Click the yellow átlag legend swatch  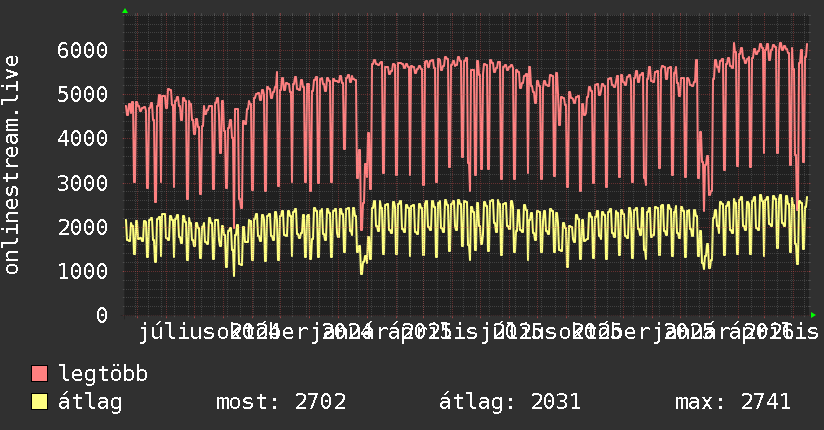(x=39, y=402)
